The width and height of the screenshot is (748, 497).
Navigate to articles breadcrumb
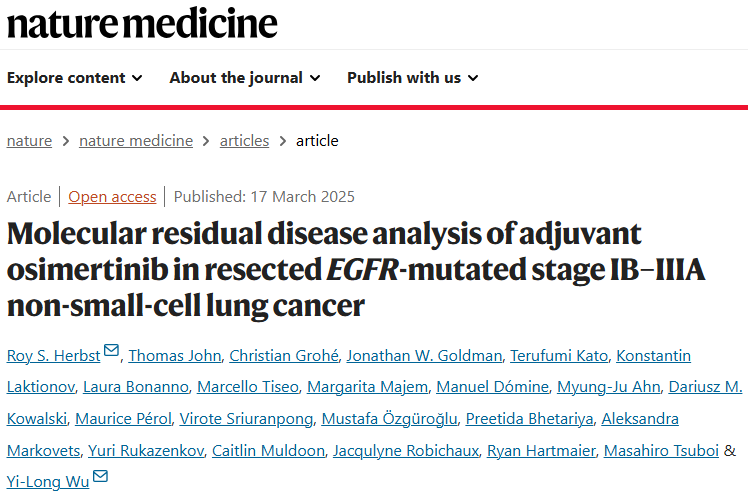(244, 141)
